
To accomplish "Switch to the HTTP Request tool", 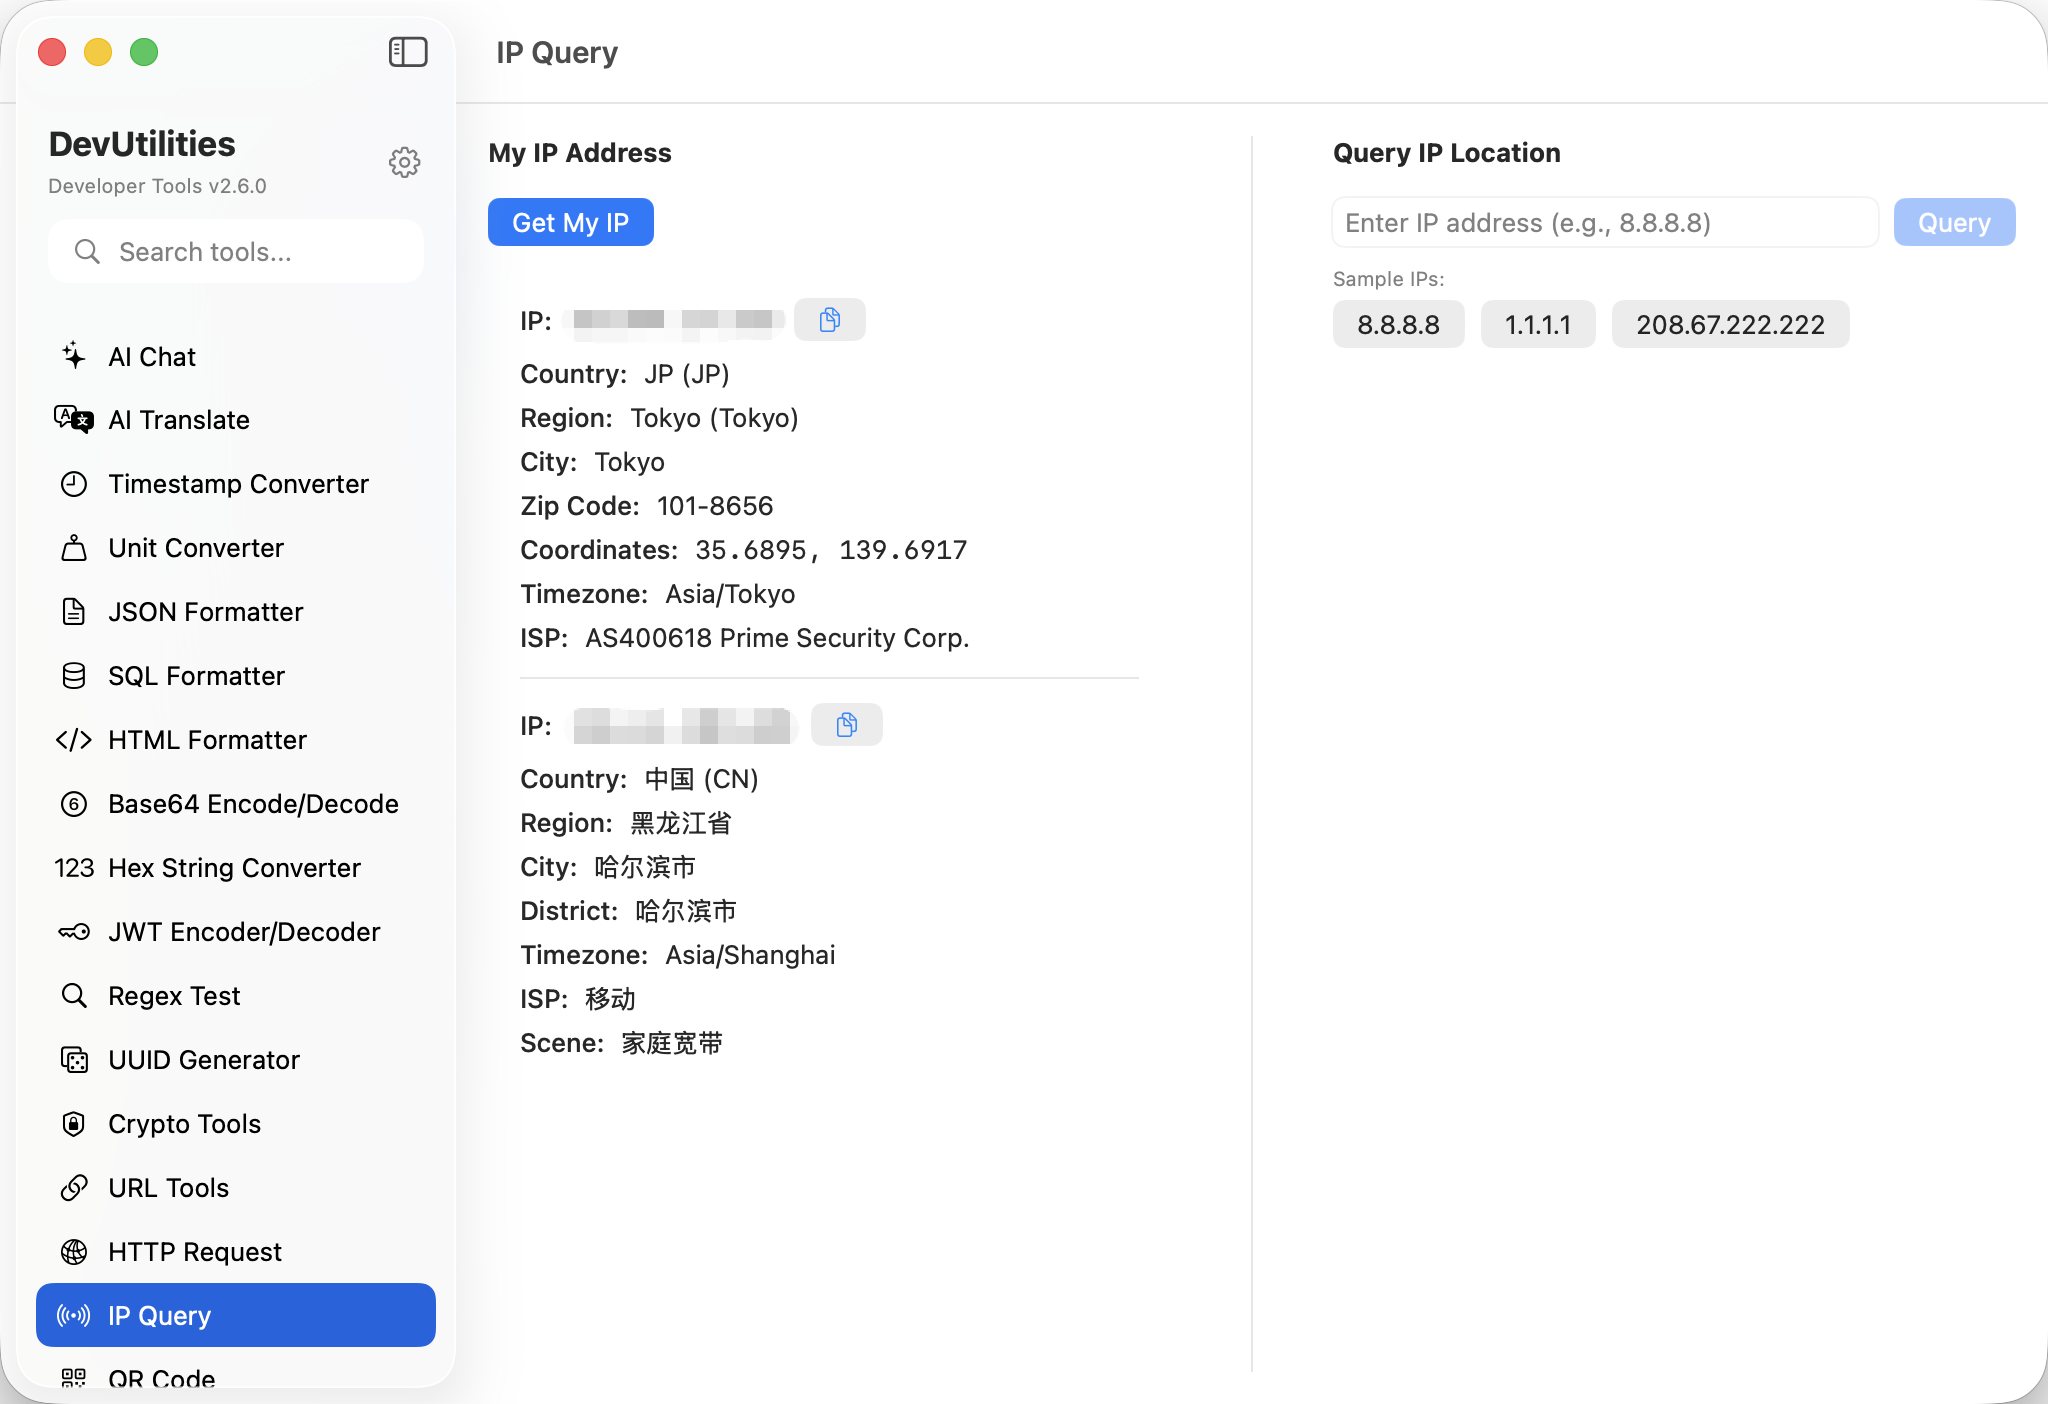I will [x=195, y=1252].
